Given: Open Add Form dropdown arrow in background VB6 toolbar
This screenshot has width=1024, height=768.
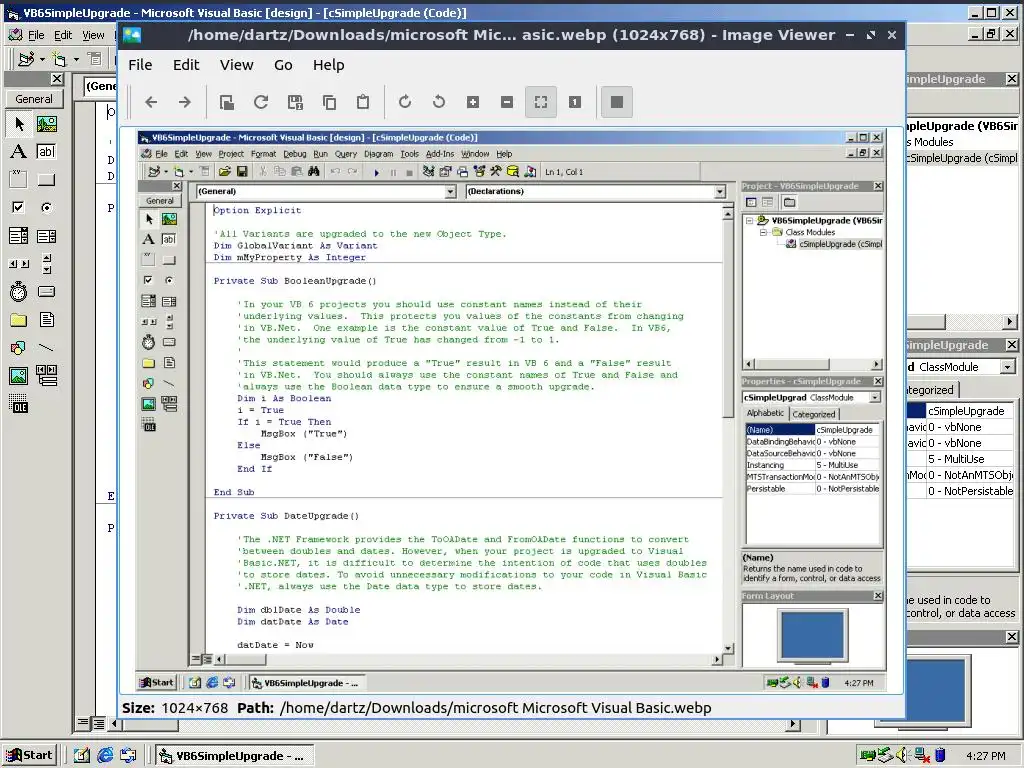Looking at the screenshot, I should 76,59.
